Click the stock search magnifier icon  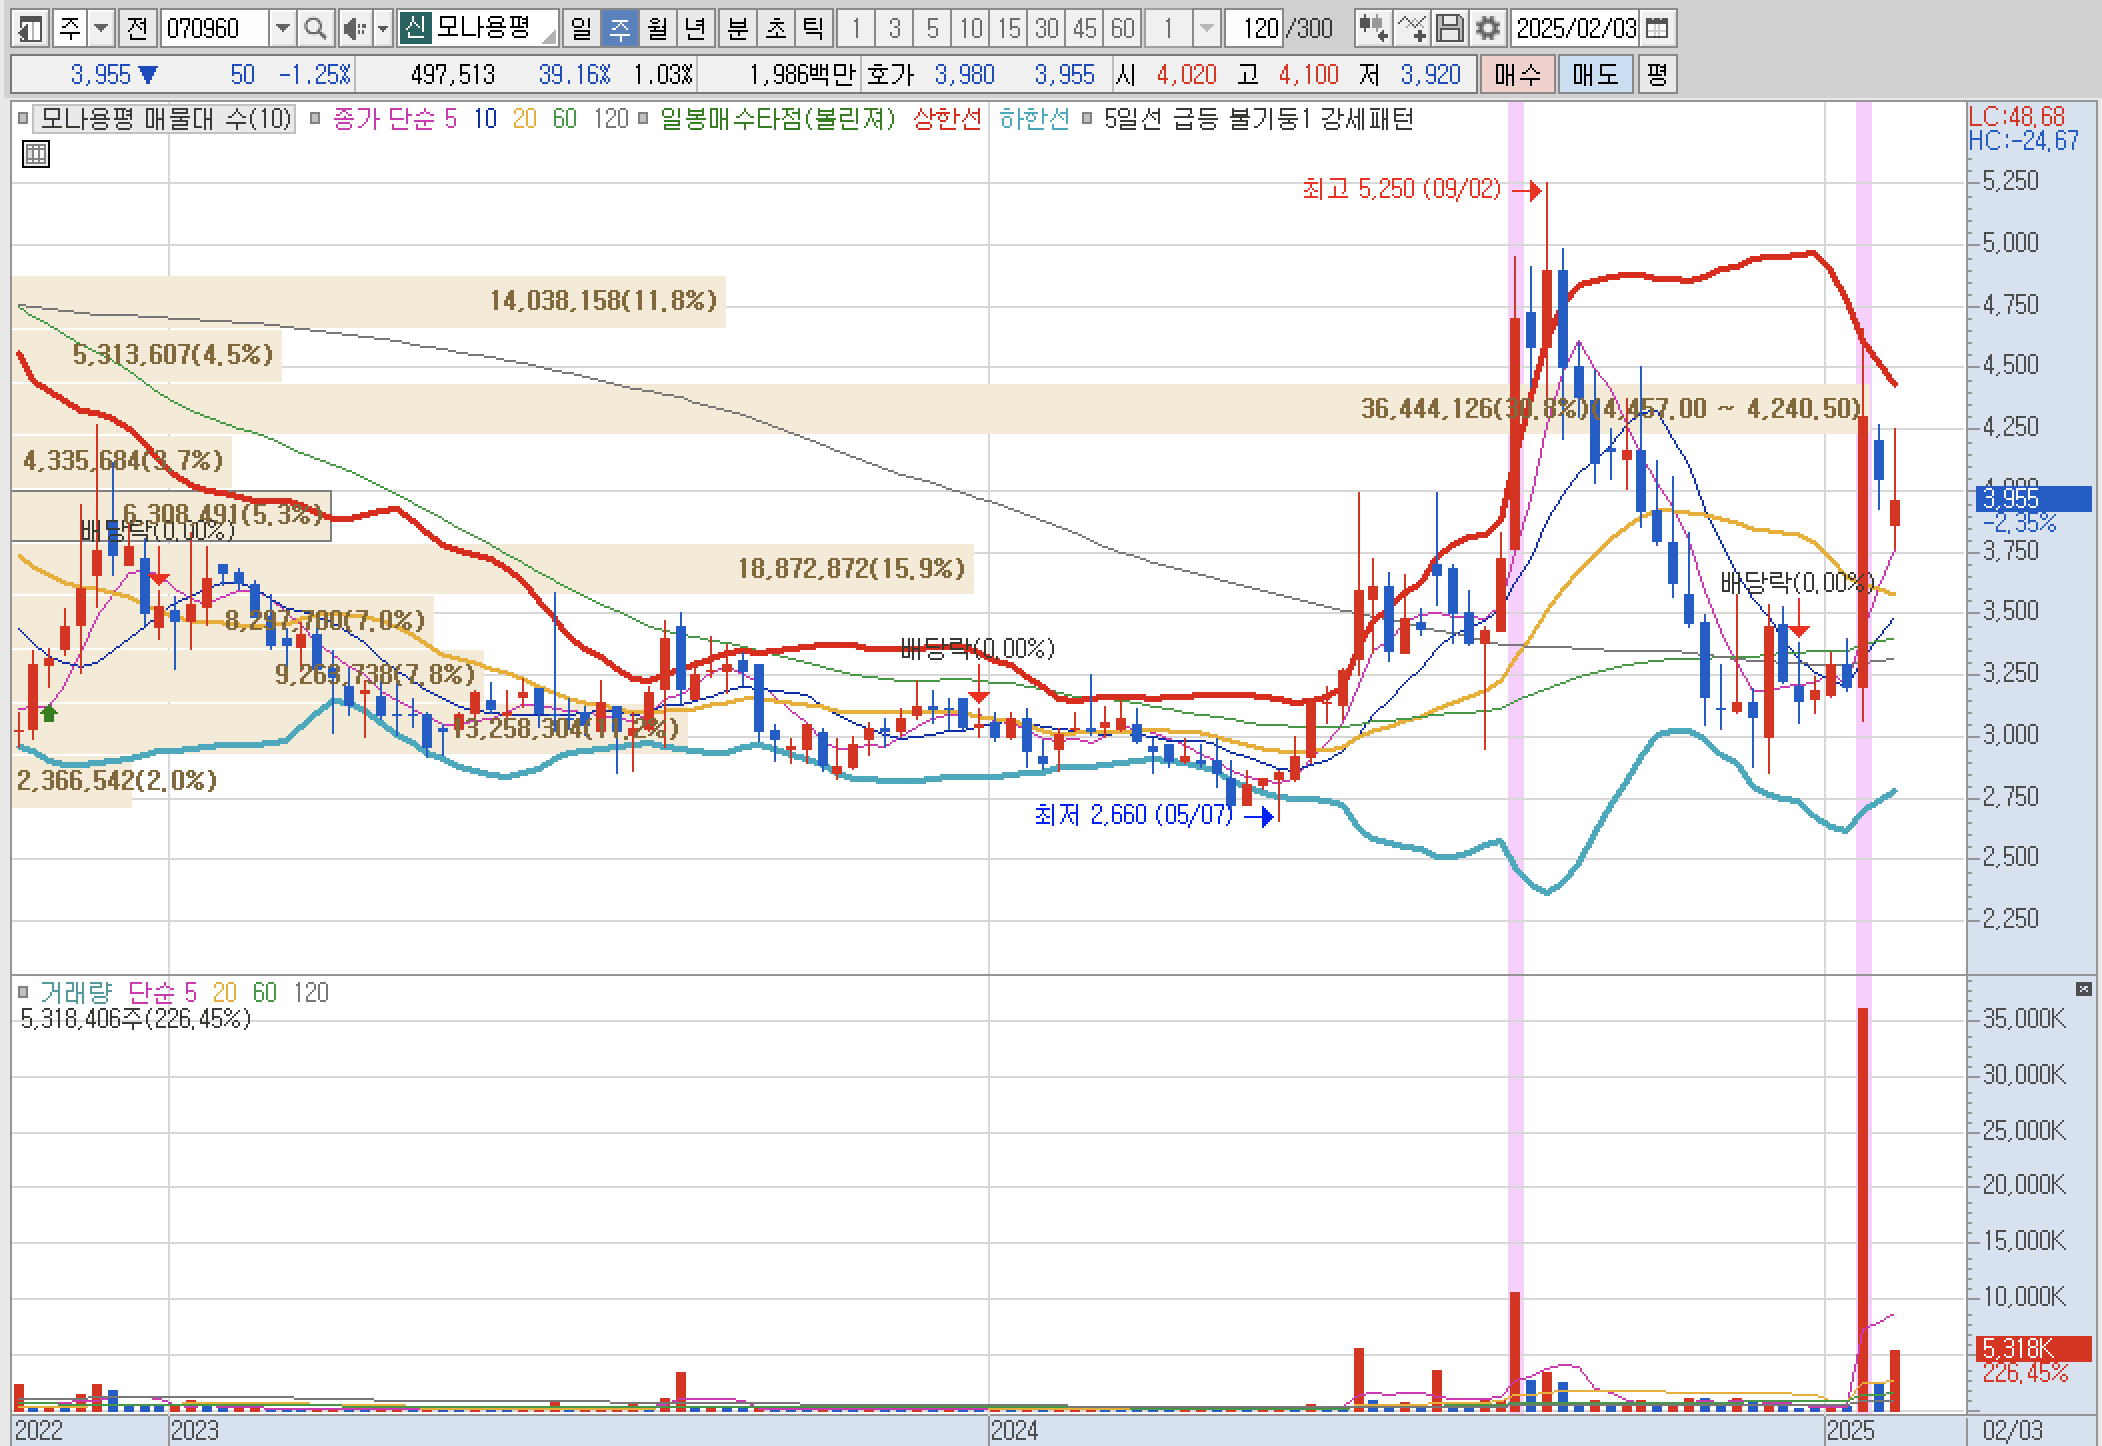(x=315, y=29)
